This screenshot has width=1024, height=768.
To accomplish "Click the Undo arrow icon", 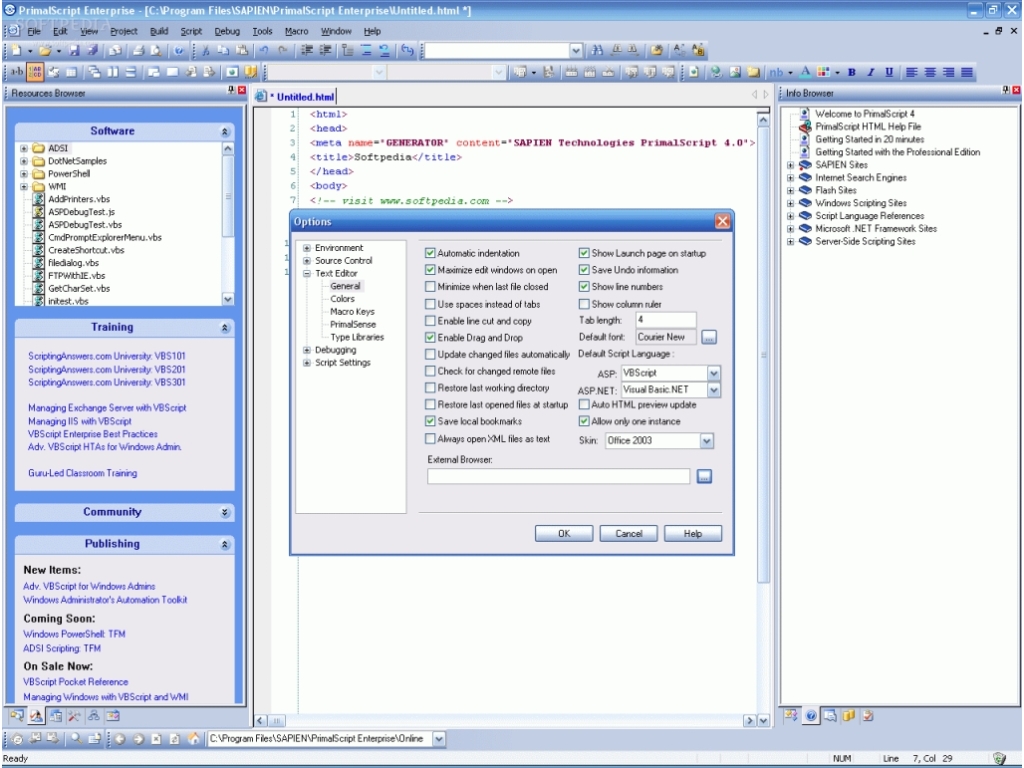I will (x=264, y=50).
